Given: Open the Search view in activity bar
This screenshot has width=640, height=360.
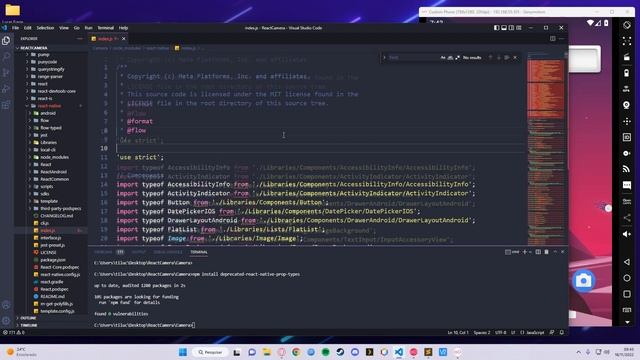Looking at the screenshot, I should 6,56.
